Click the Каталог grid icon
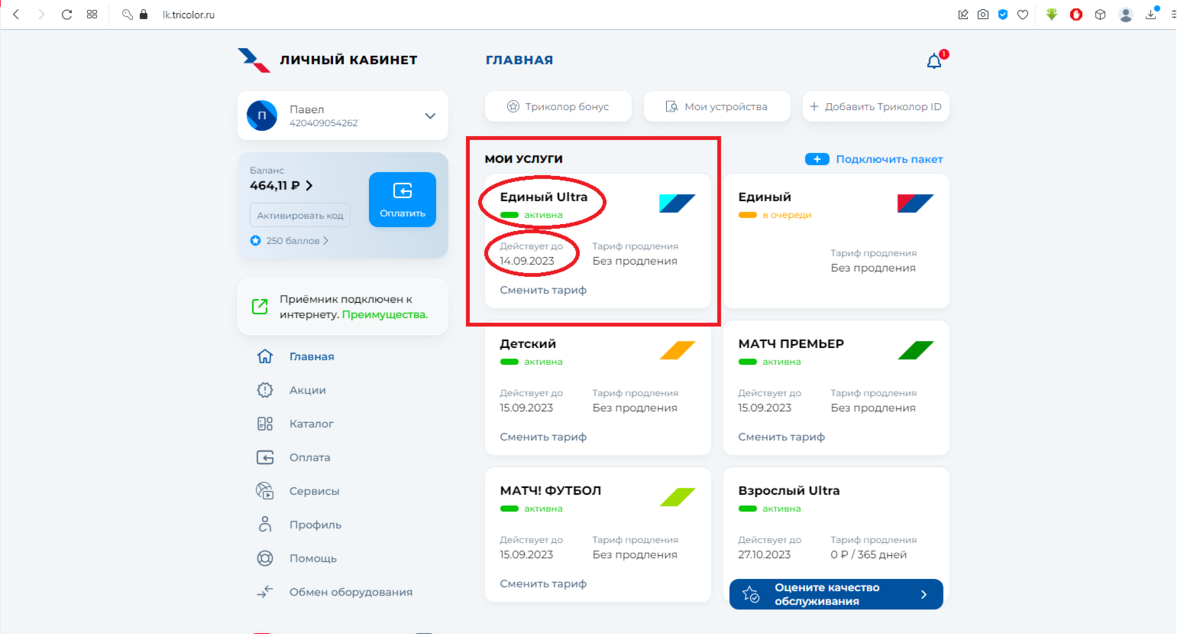Viewport: 1200px width, 634px height. [265, 424]
